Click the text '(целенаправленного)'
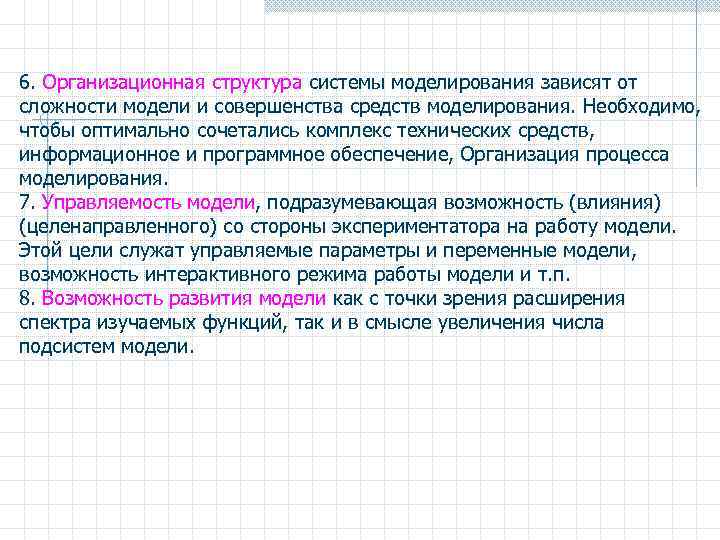The height and width of the screenshot is (540, 720). [118, 227]
